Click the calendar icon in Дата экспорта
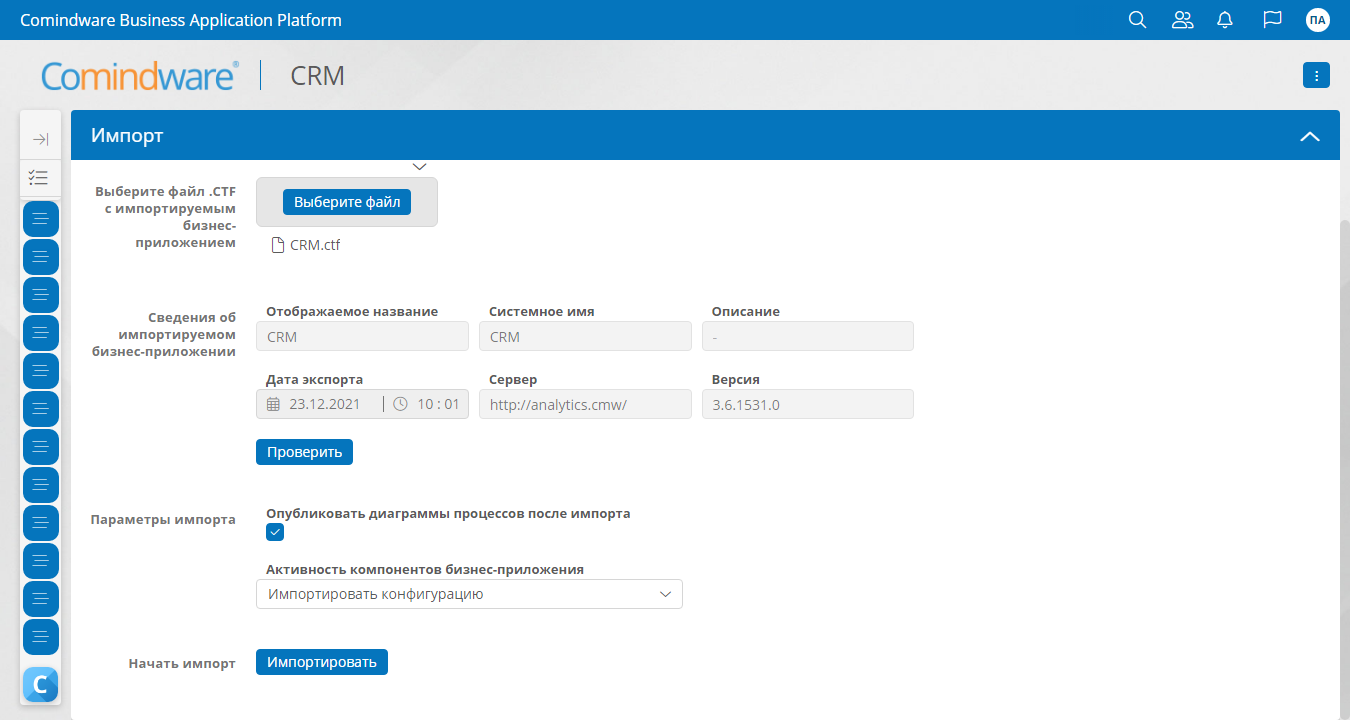Screen dimensions: 1350x720 [274, 404]
